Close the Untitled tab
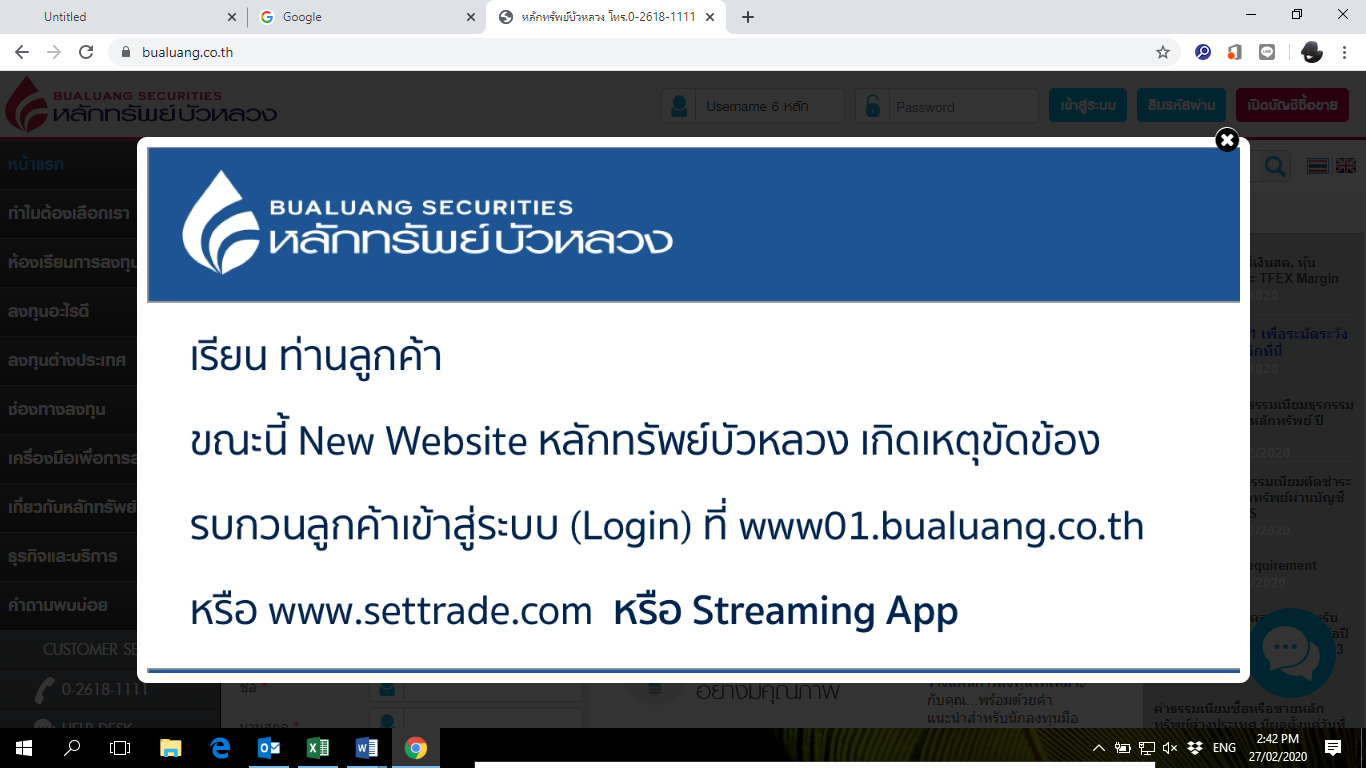1366x768 pixels. [232, 17]
